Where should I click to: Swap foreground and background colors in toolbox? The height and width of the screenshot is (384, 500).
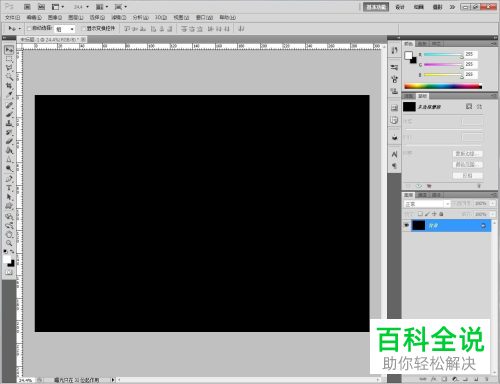(12, 252)
